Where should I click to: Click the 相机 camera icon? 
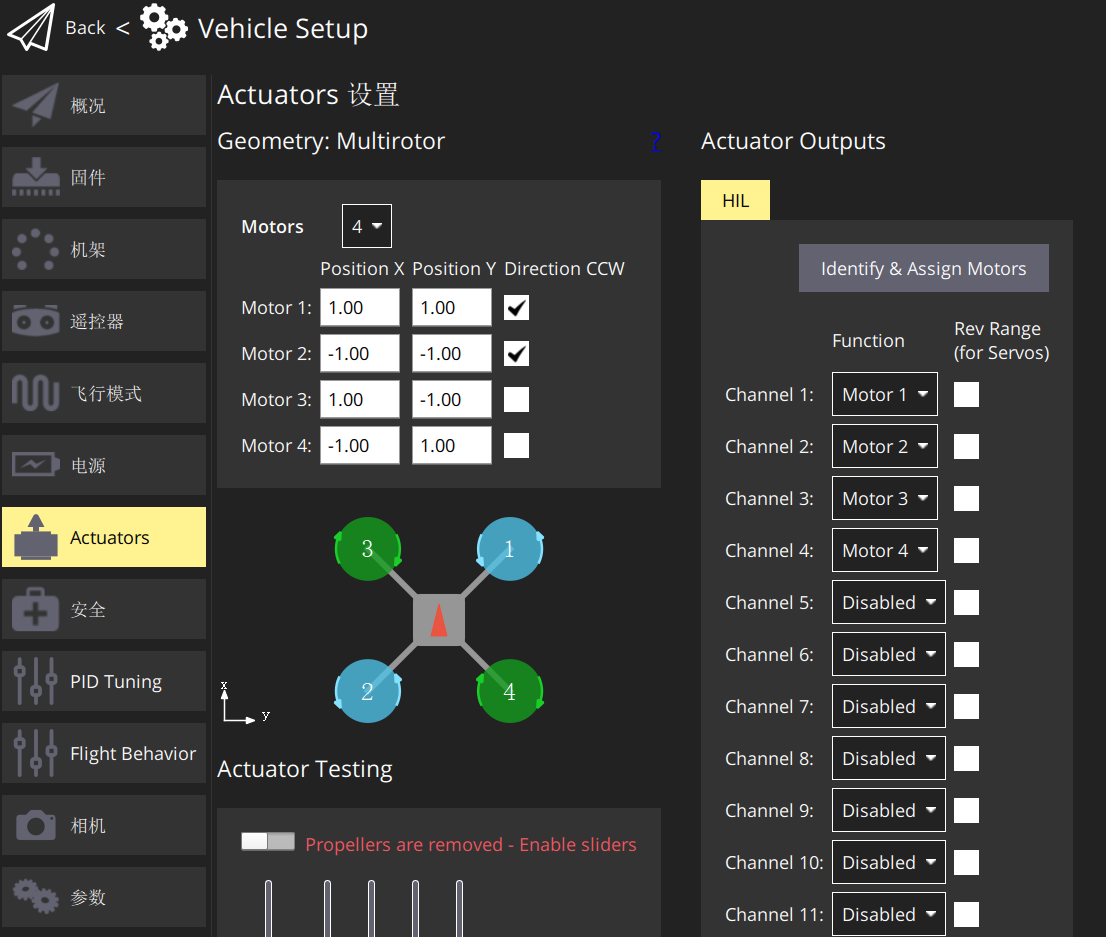(35, 825)
